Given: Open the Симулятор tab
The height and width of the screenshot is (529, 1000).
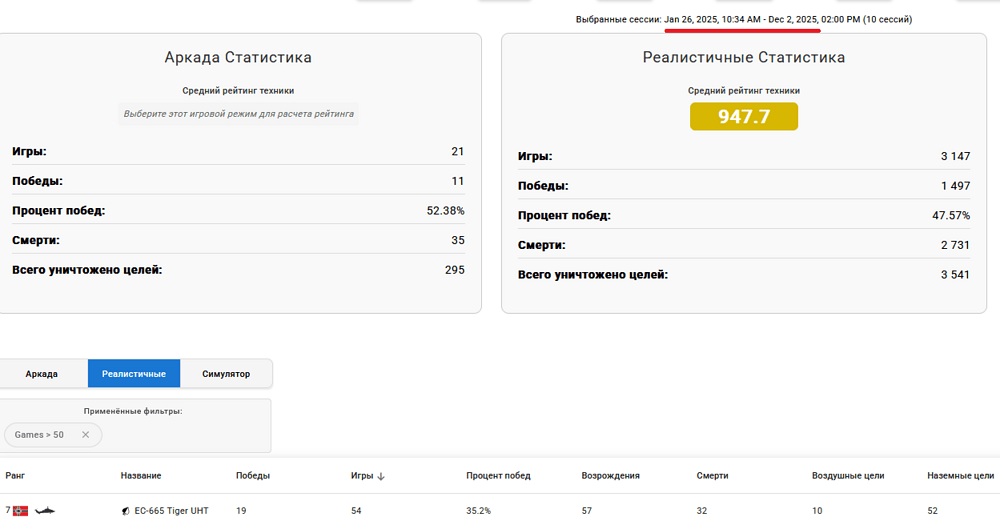Looking at the screenshot, I should tap(226, 374).
